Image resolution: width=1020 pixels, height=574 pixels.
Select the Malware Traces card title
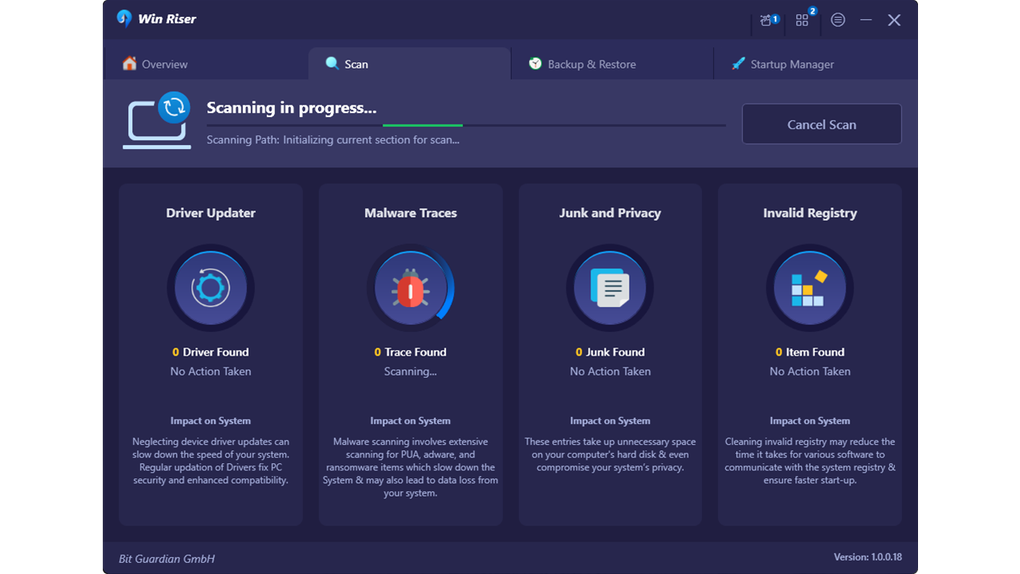pyautogui.click(x=410, y=213)
